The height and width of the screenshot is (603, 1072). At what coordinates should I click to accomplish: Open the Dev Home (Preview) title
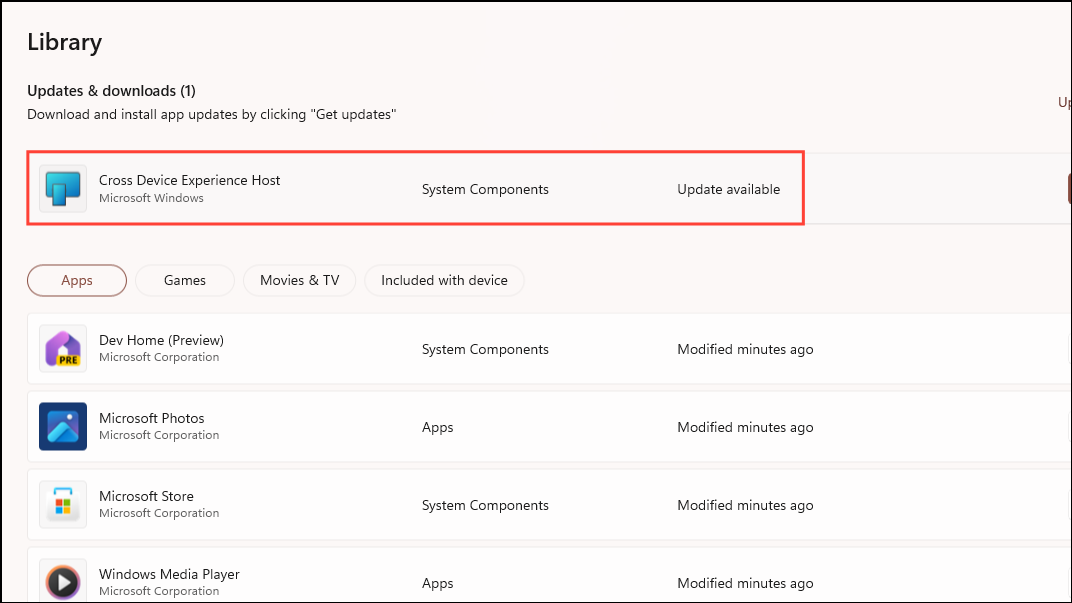click(x=161, y=341)
